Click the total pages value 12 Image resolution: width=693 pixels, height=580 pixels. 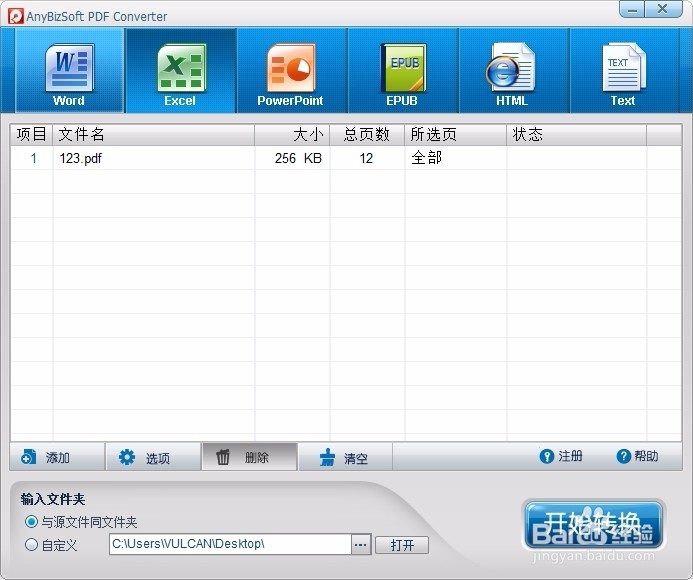(366, 158)
